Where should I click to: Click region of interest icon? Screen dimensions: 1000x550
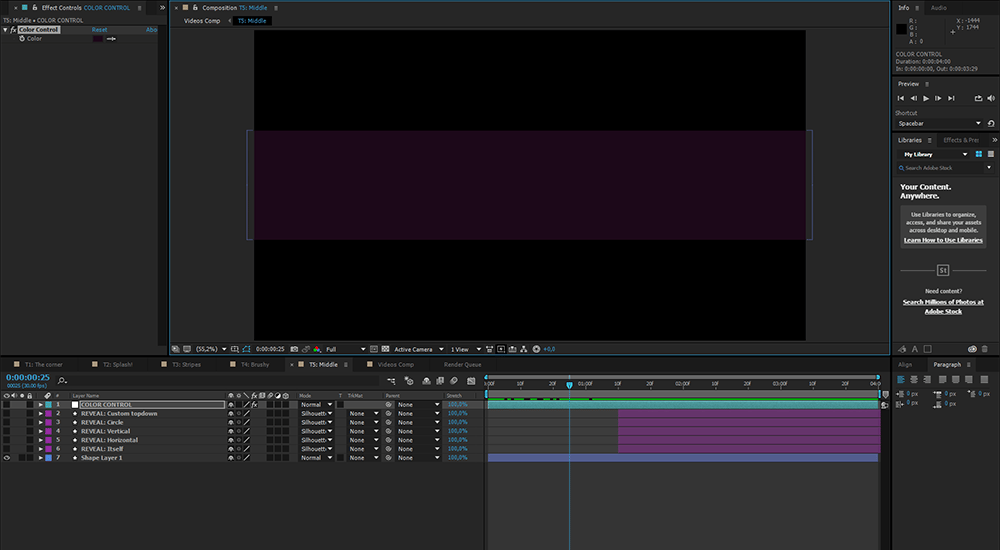[374, 349]
